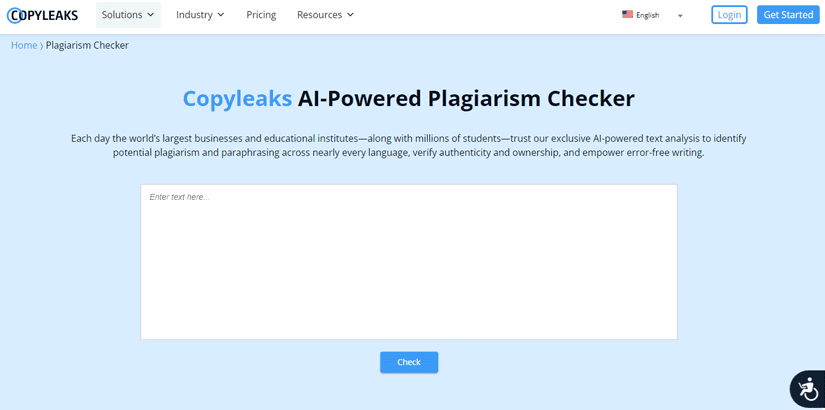The width and height of the screenshot is (825, 410).
Task: Open the Industry menu
Action: click(x=200, y=15)
